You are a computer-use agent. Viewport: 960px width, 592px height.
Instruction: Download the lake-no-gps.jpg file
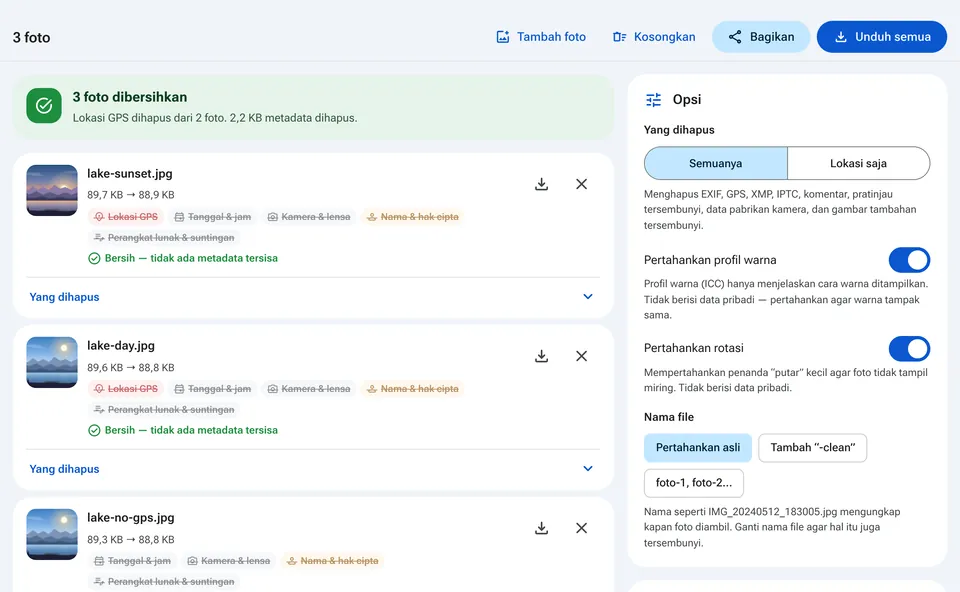[541, 528]
